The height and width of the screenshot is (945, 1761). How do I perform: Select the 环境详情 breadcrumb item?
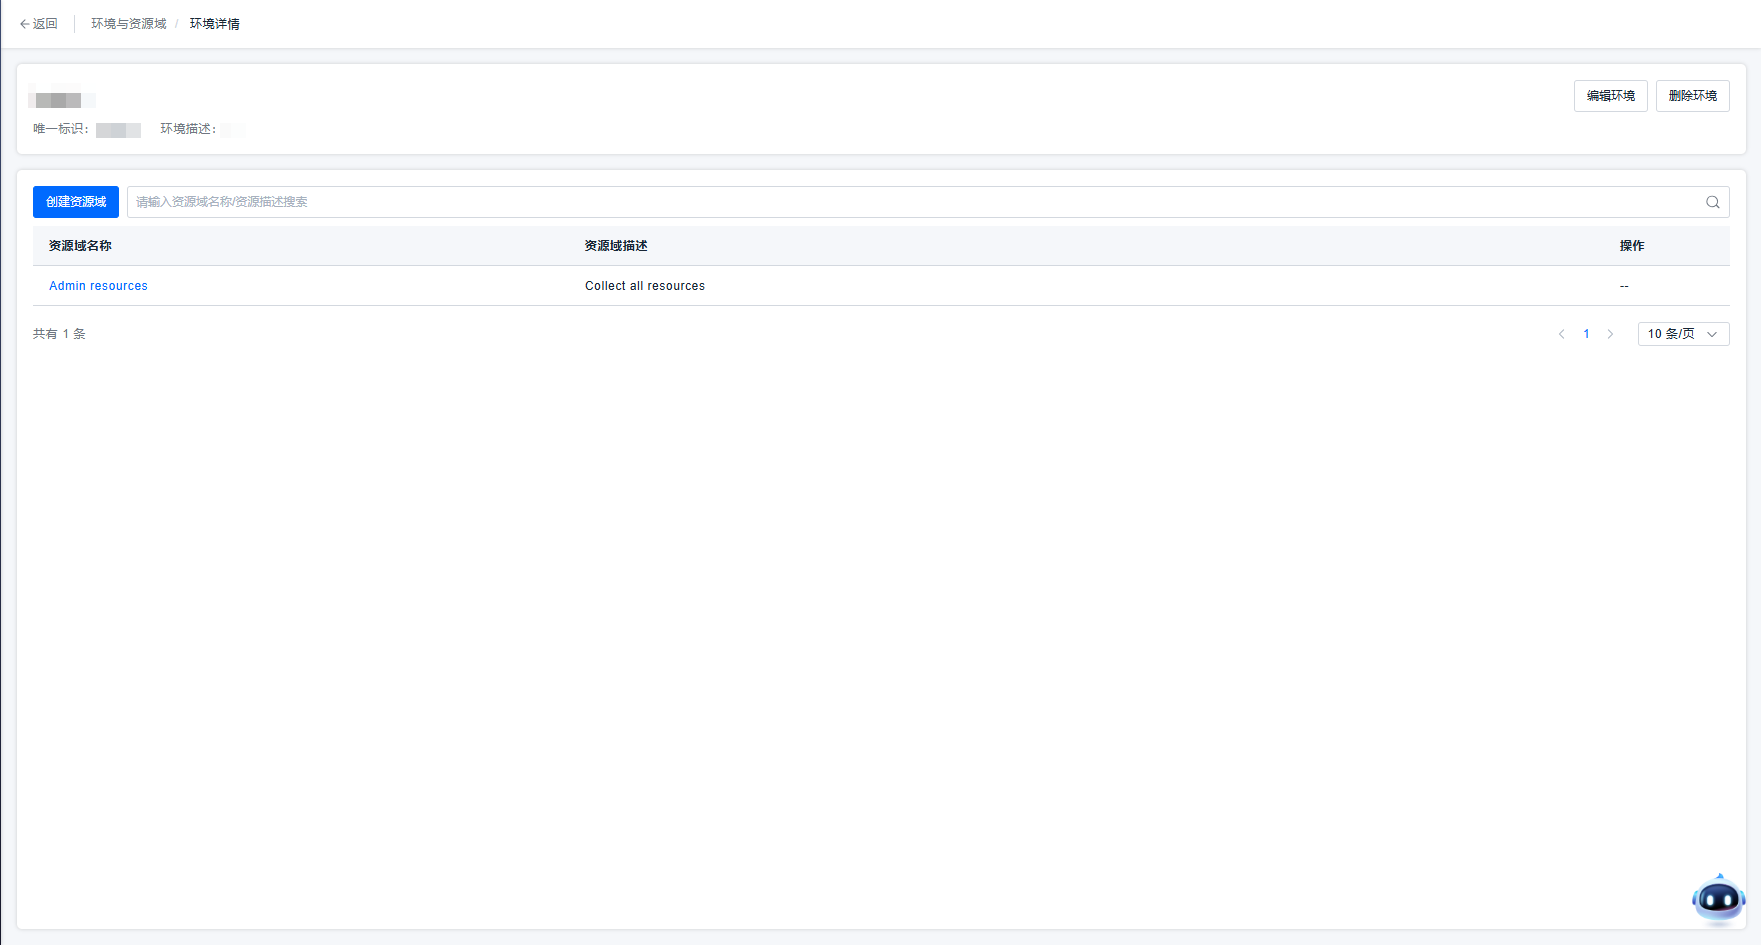tap(215, 24)
